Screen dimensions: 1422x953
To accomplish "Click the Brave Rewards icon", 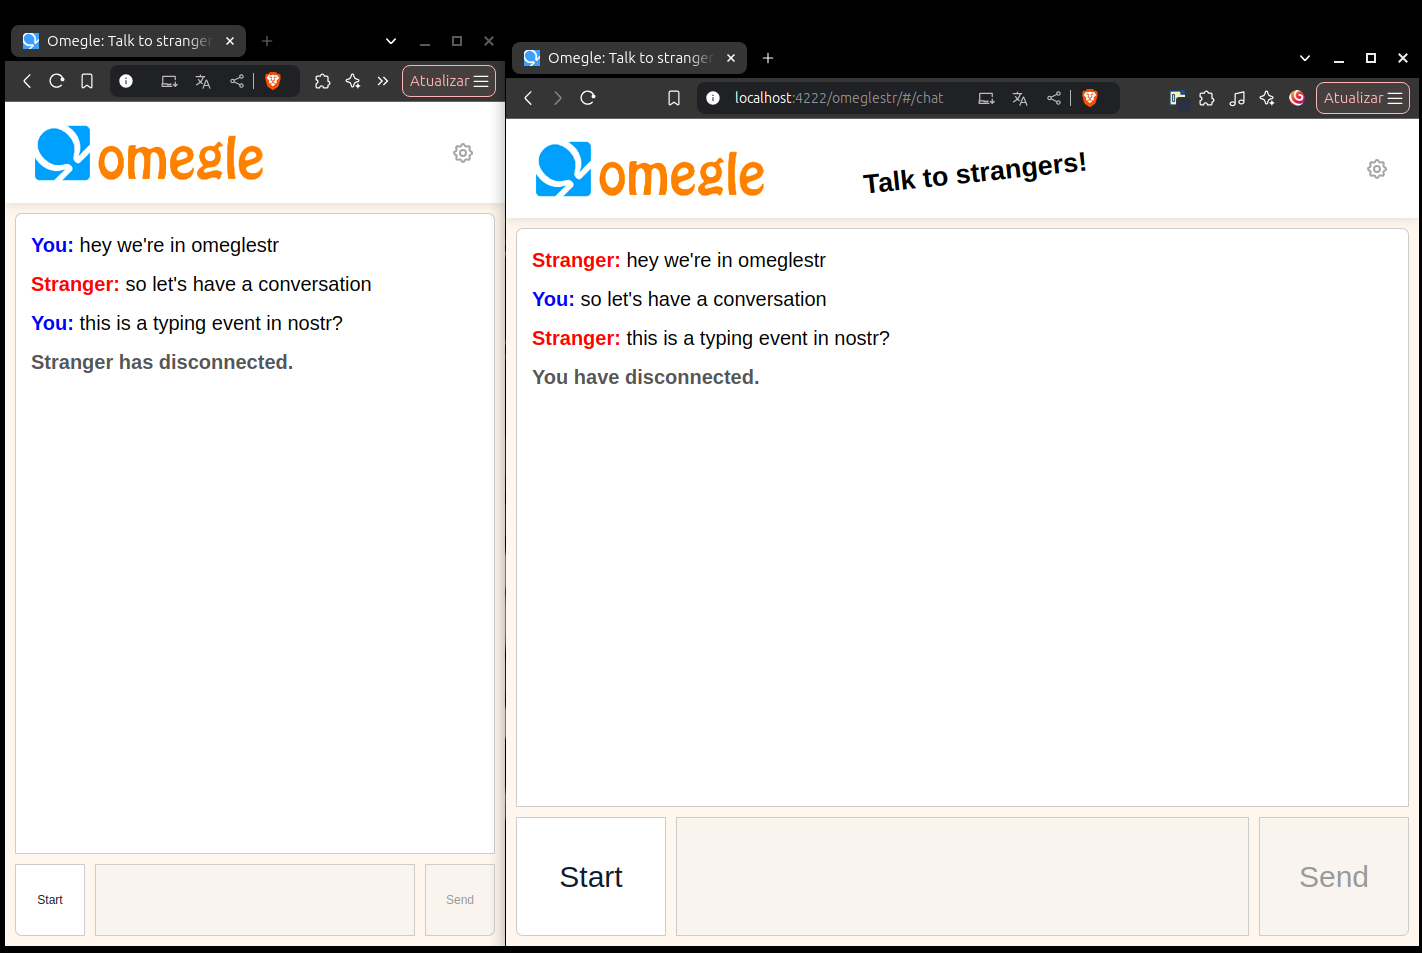I will pos(1297,97).
